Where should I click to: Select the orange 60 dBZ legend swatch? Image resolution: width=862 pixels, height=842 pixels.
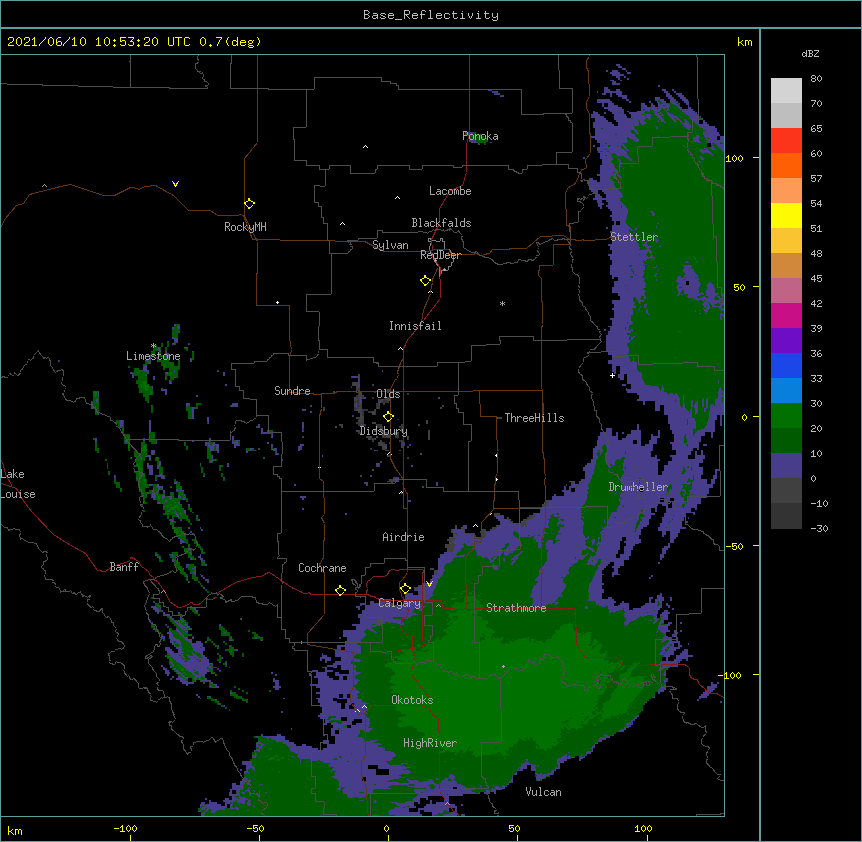786,165
